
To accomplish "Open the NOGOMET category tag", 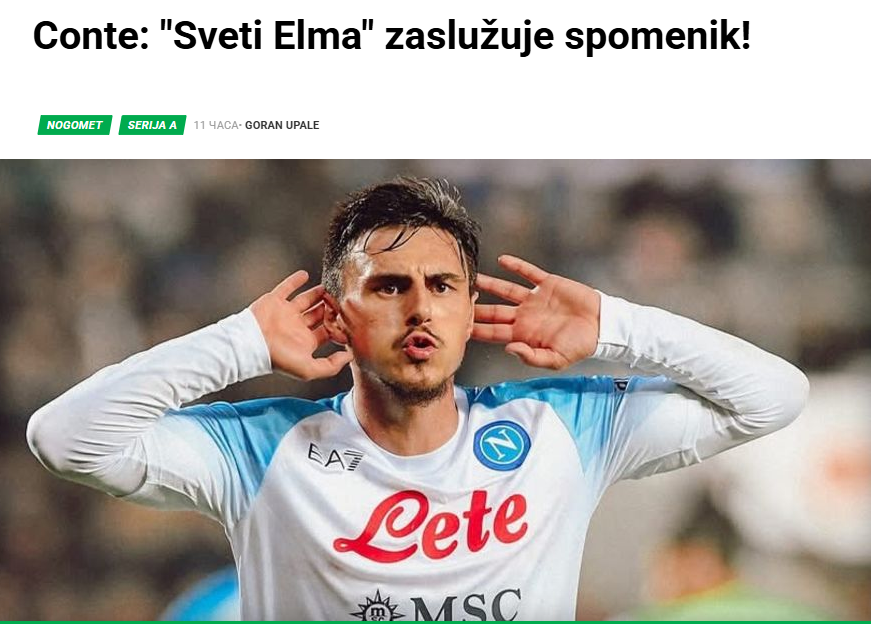I will coord(75,125).
